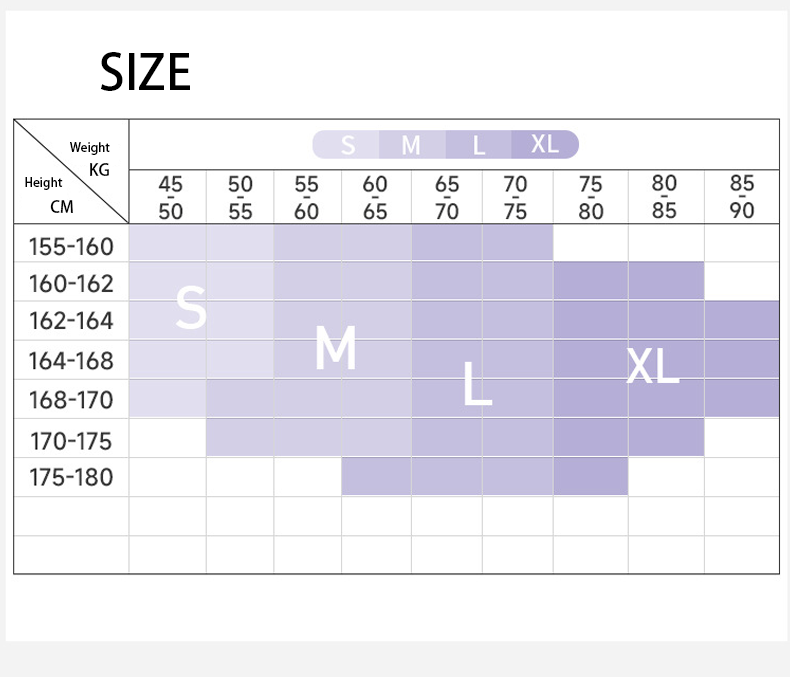Select the 60-65 weight column header
This screenshot has height=677, width=790.
pos(375,197)
